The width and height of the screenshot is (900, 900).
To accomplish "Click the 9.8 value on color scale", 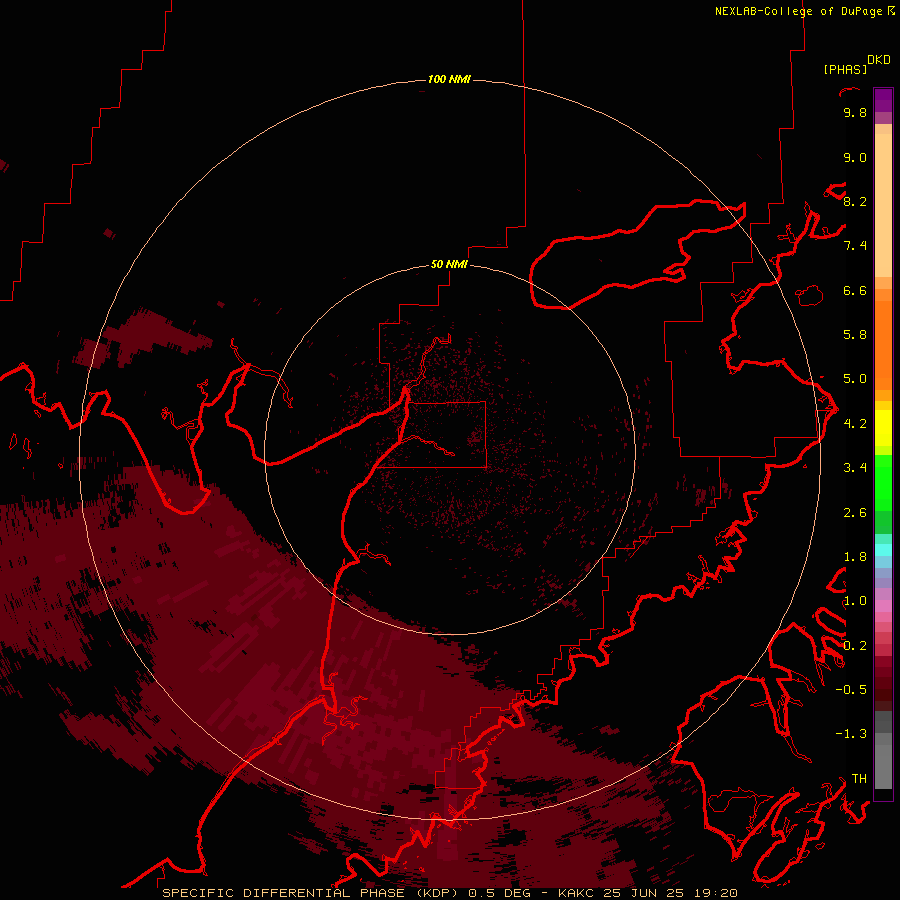I will pos(855,112).
